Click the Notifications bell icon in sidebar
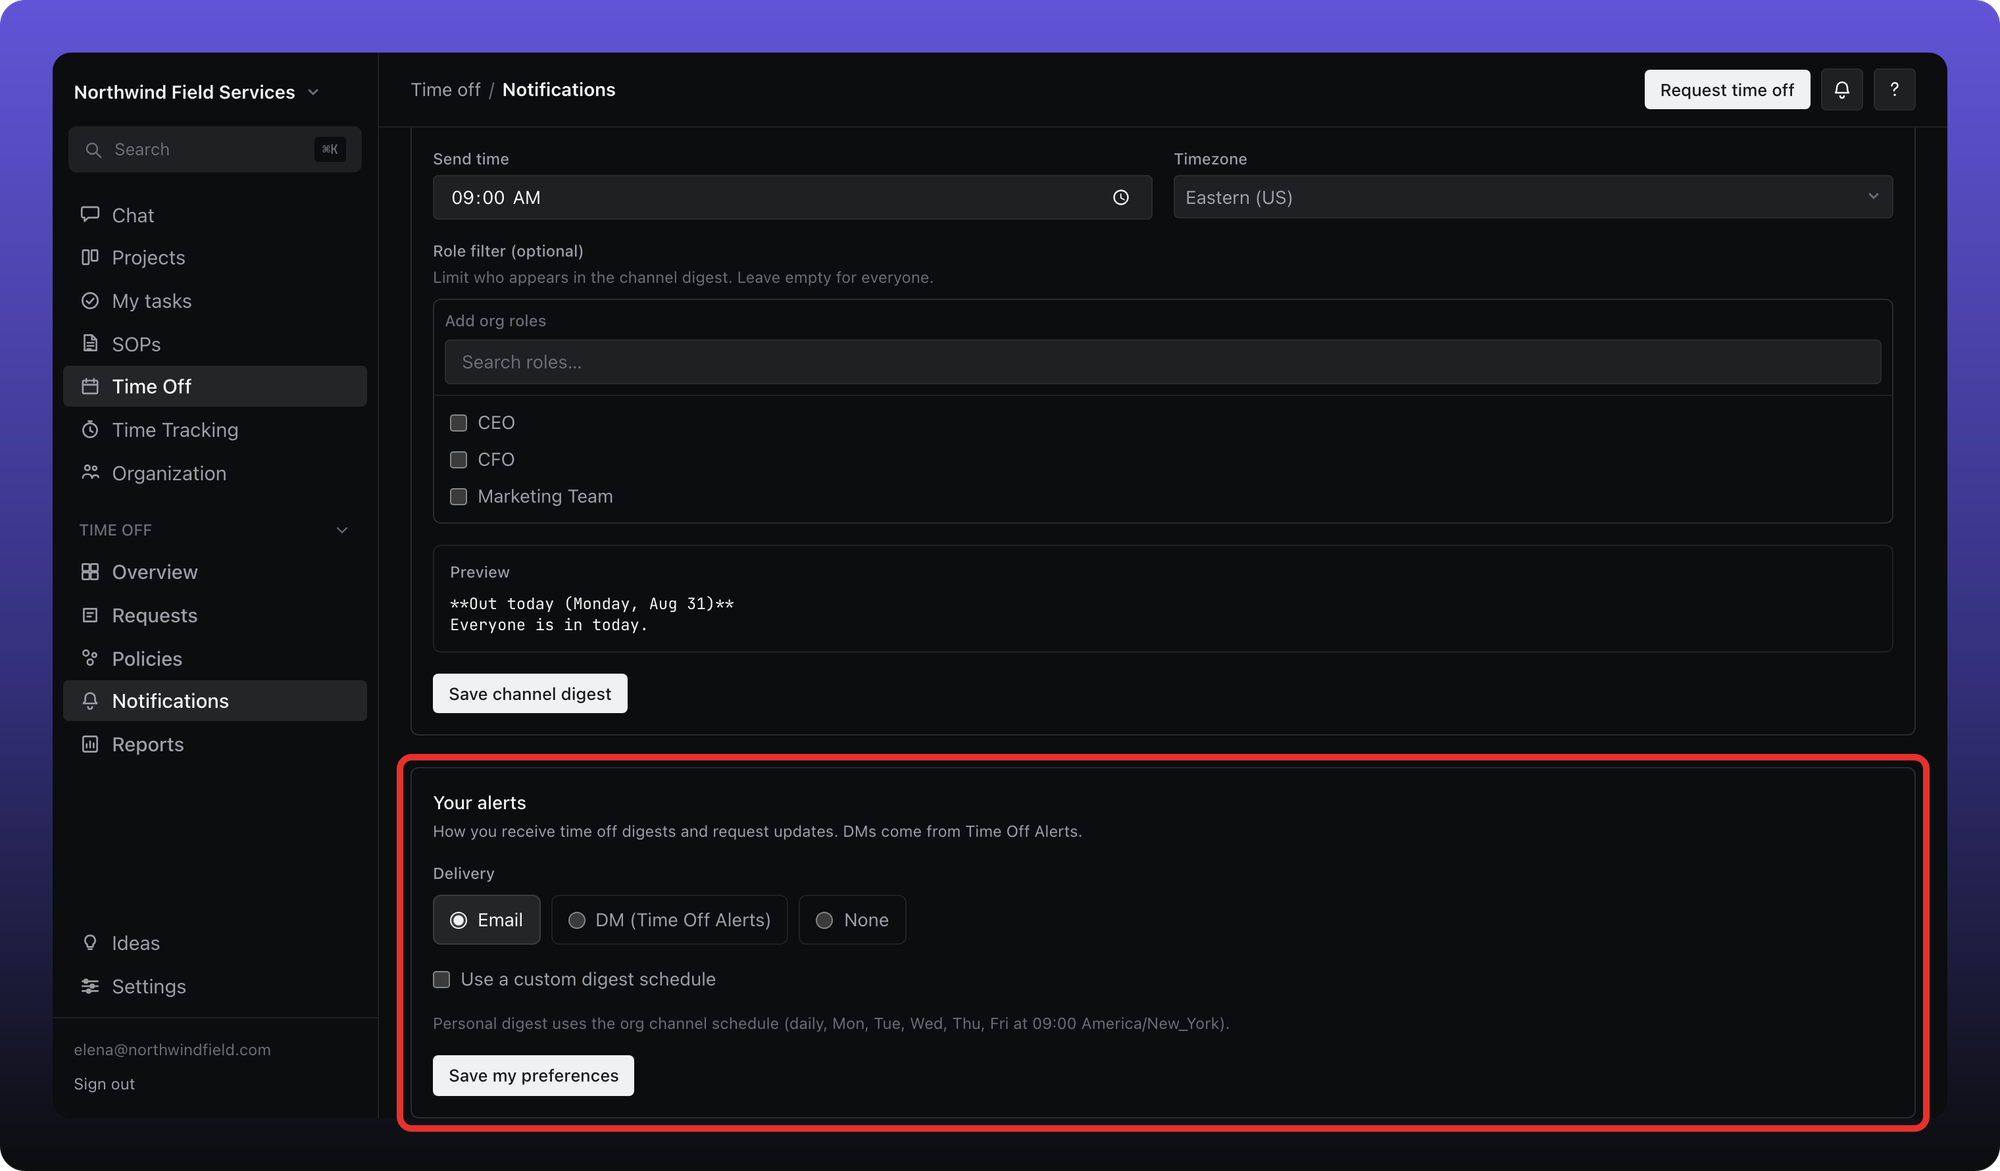 pyautogui.click(x=90, y=701)
